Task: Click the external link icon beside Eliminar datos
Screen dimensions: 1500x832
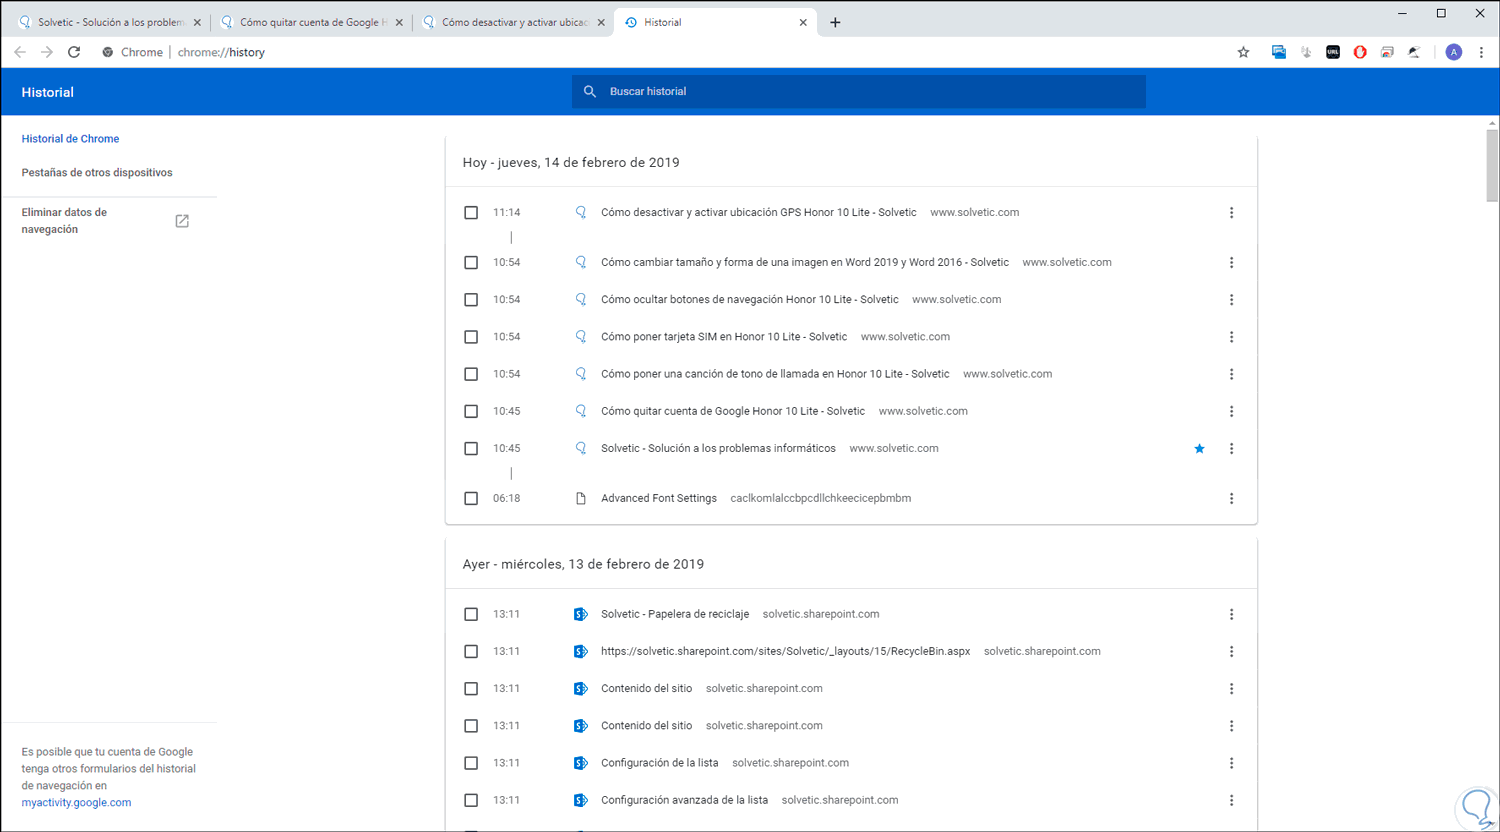Action: coord(182,221)
